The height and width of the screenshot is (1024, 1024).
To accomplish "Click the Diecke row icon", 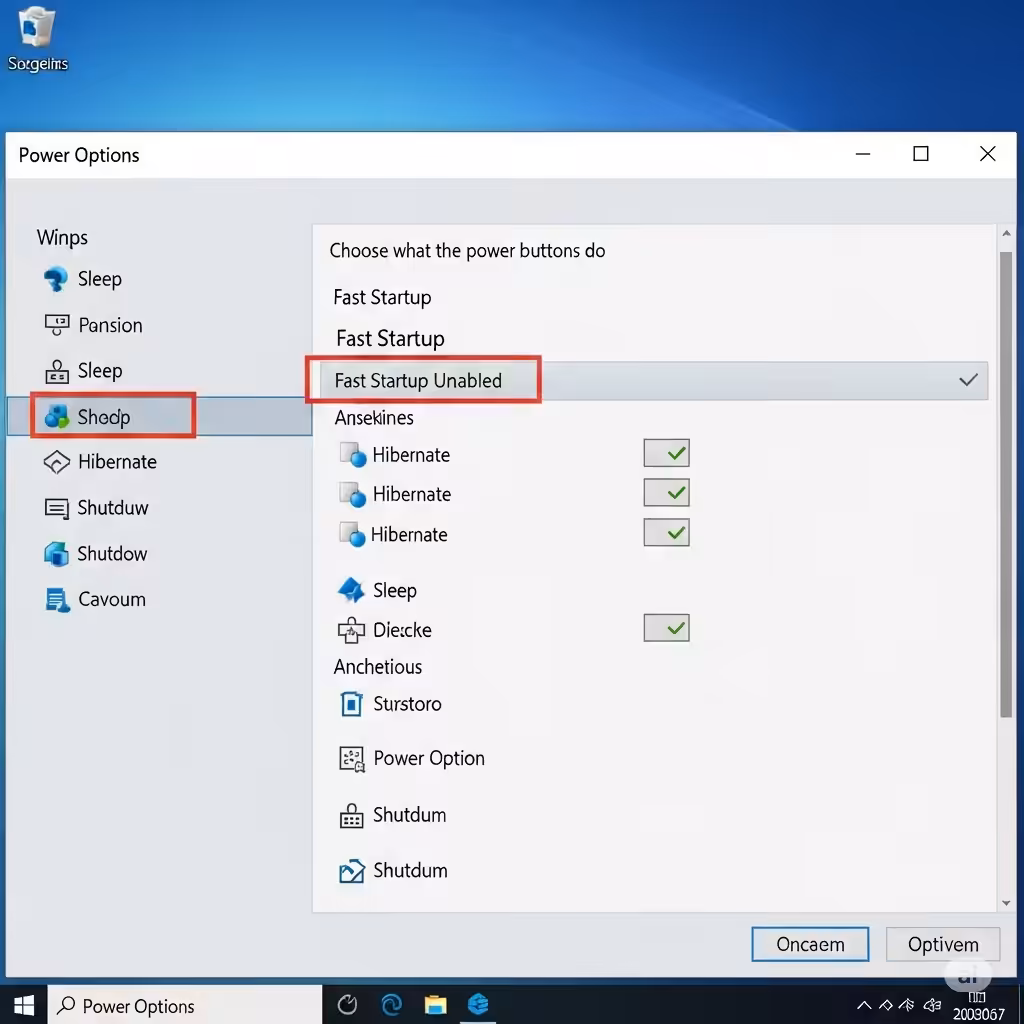I will click(351, 630).
